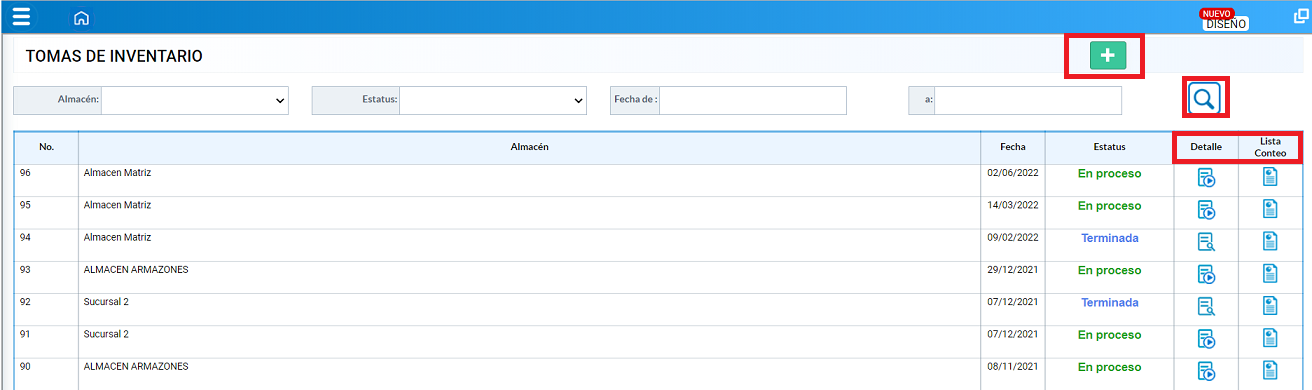This screenshot has height=390, width=1312.
Task: Select Sucursal 2 in row 91
Action: 106,334
